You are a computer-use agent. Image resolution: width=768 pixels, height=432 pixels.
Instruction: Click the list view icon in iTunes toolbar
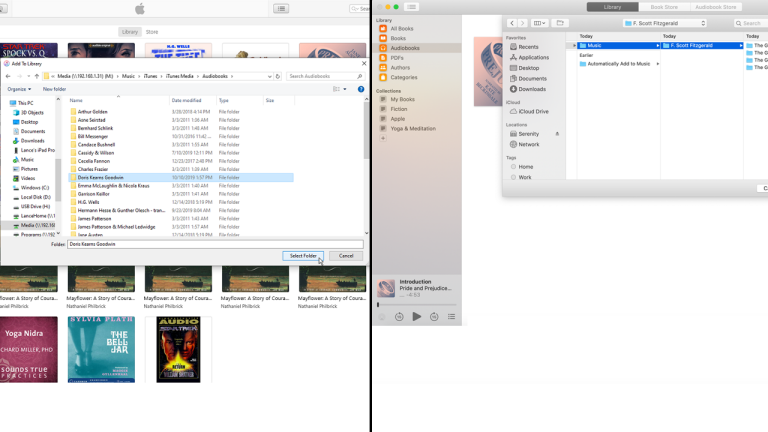(x=281, y=8)
